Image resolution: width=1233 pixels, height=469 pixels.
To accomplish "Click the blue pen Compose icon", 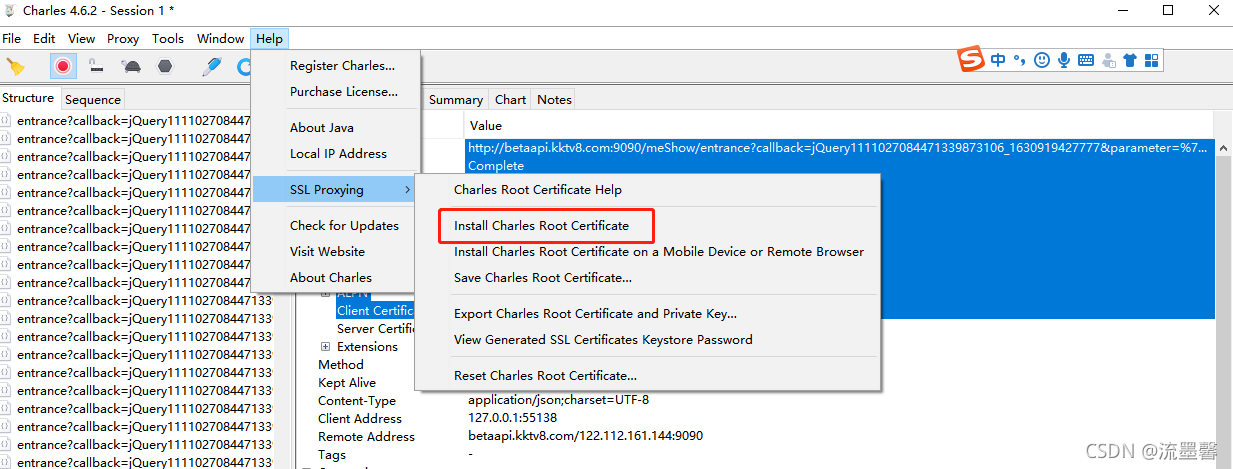I will tap(212, 67).
